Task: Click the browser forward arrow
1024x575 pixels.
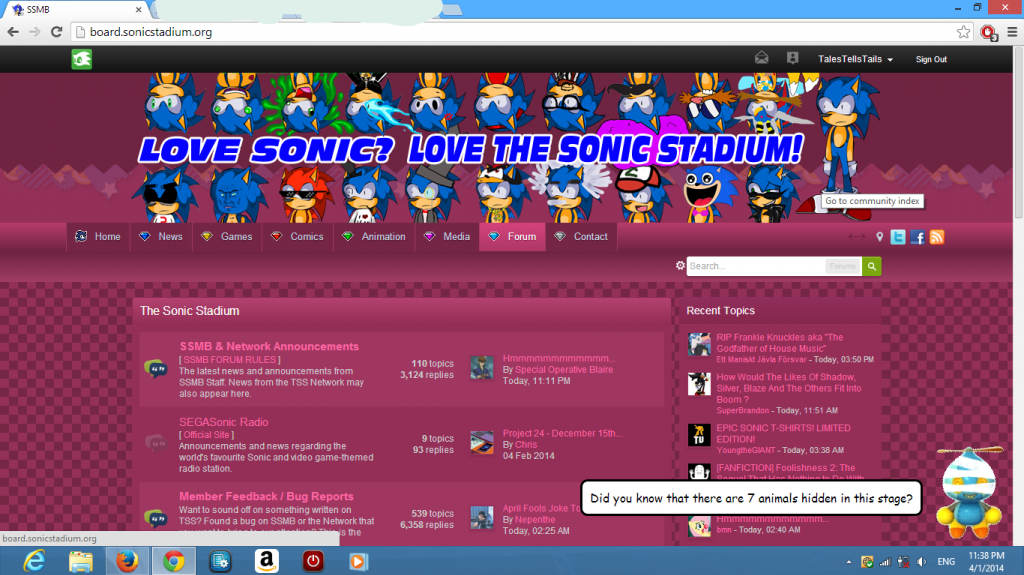Action: 35,31
